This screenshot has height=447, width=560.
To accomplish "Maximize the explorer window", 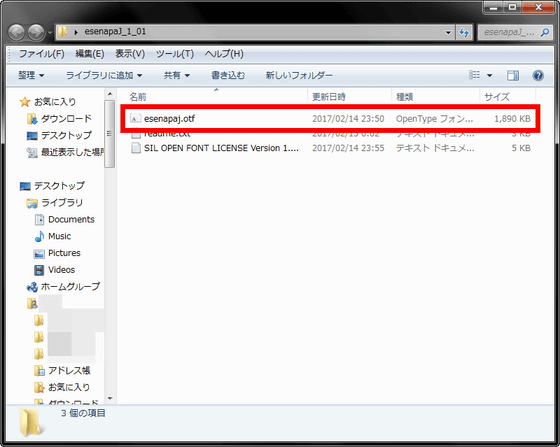I will click(x=512, y=7).
